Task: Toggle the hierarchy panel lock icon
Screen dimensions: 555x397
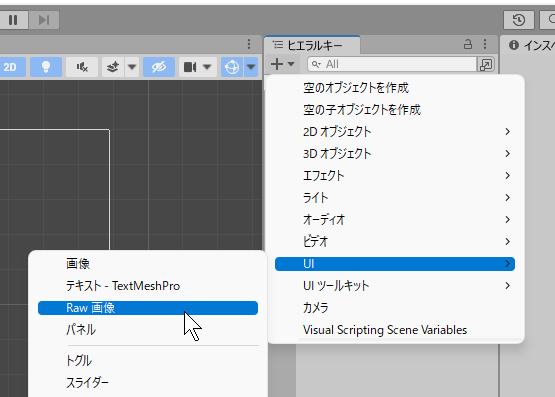Action: point(468,44)
